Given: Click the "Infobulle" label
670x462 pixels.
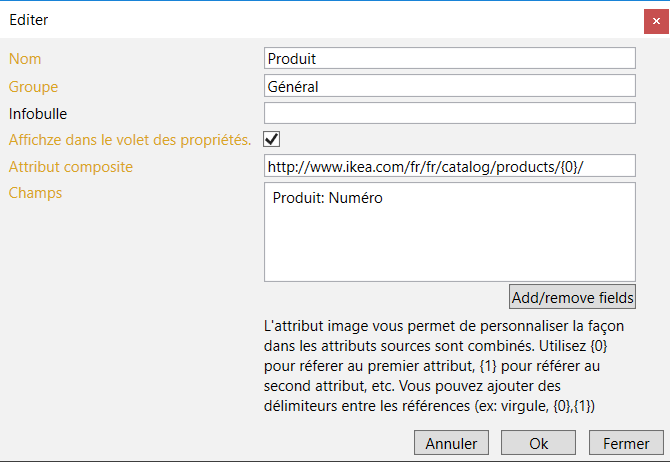Looking at the screenshot, I should 38,114.
